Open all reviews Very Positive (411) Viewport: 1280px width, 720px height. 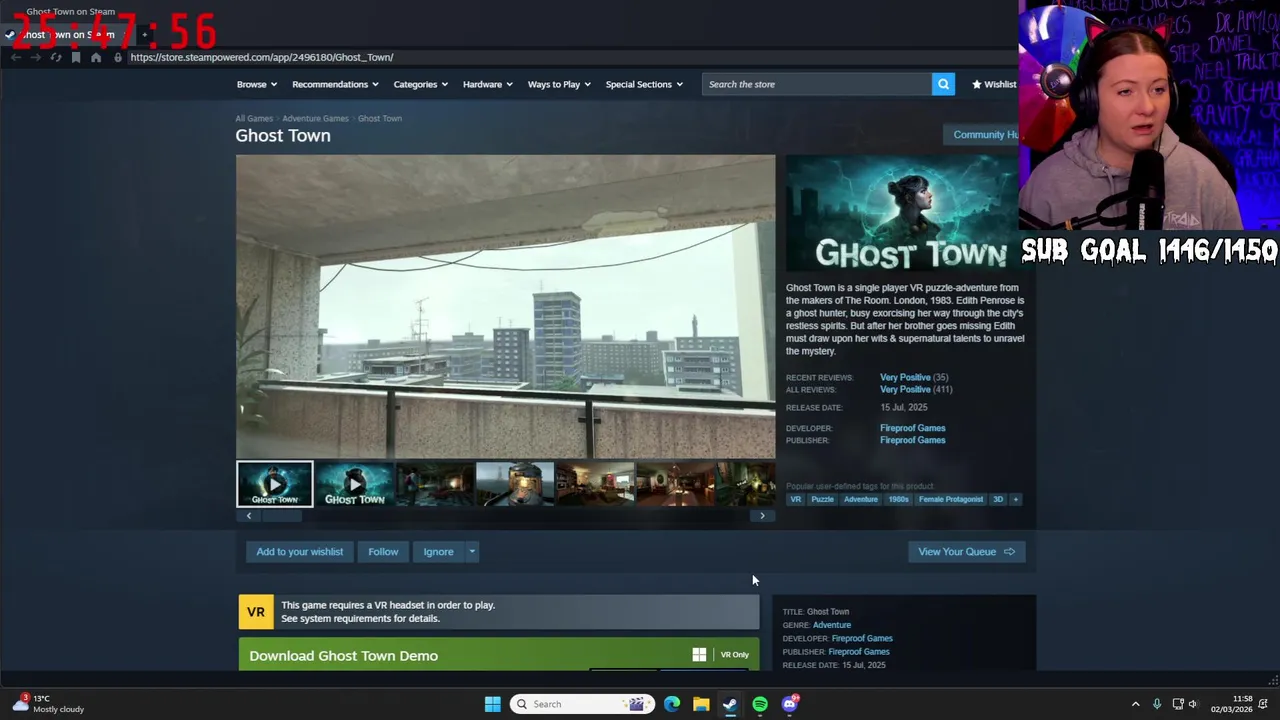[916, 389]
